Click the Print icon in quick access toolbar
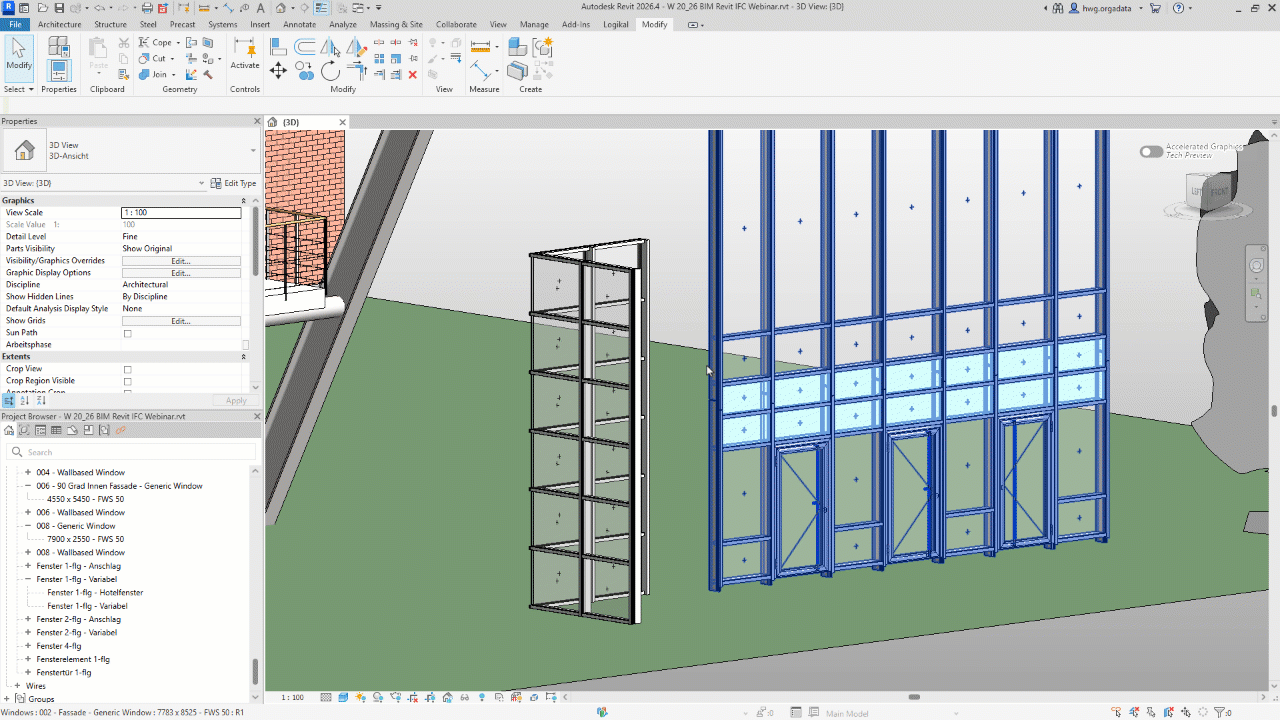The image size is (1280, 720). coord(147,8)
